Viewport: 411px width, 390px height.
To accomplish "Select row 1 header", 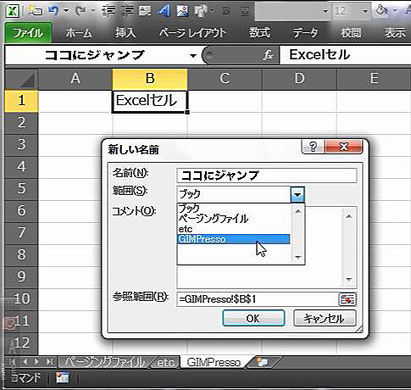I will 21,101.
